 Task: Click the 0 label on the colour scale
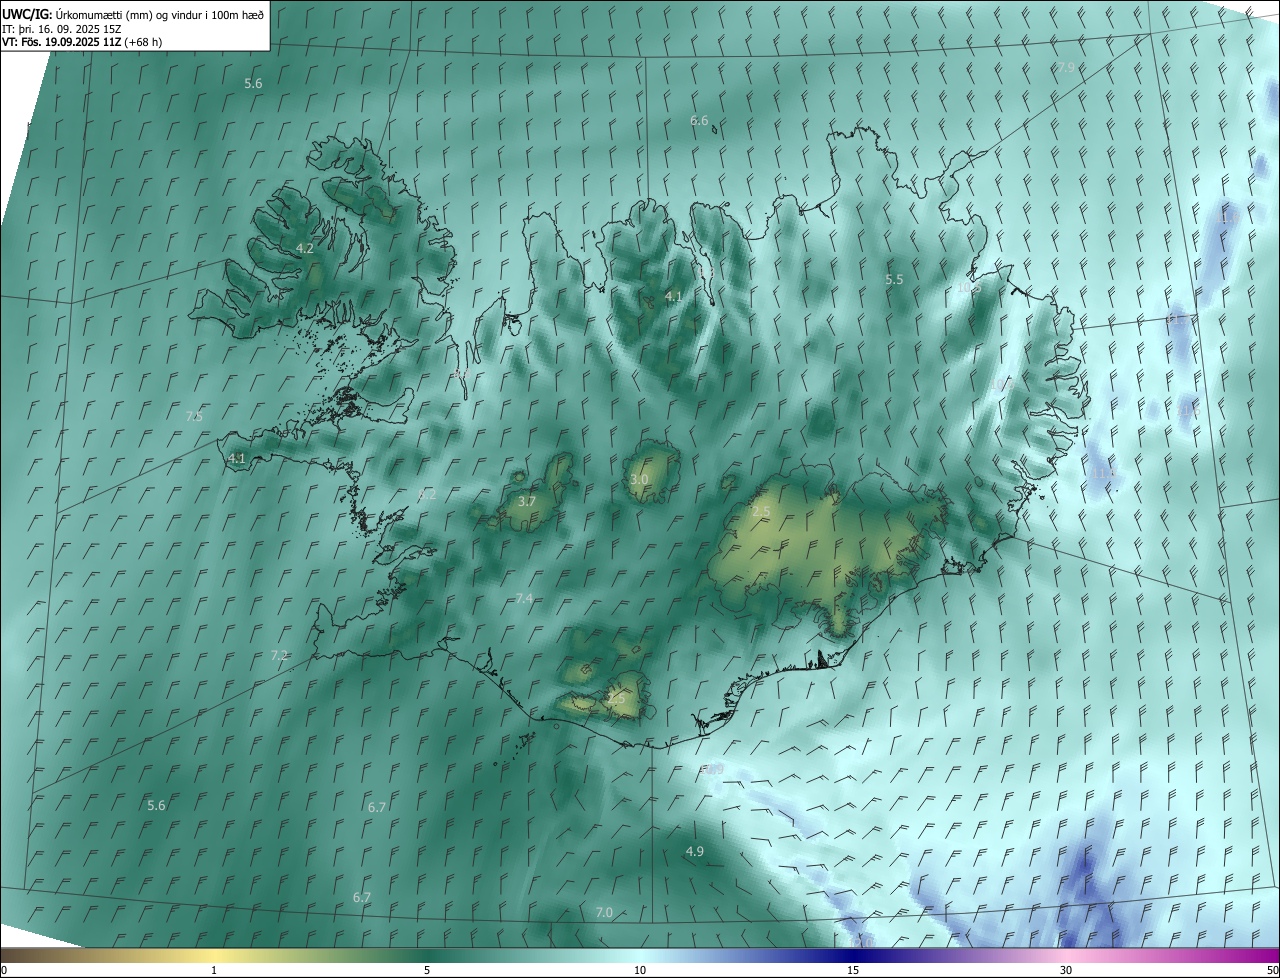3,970
